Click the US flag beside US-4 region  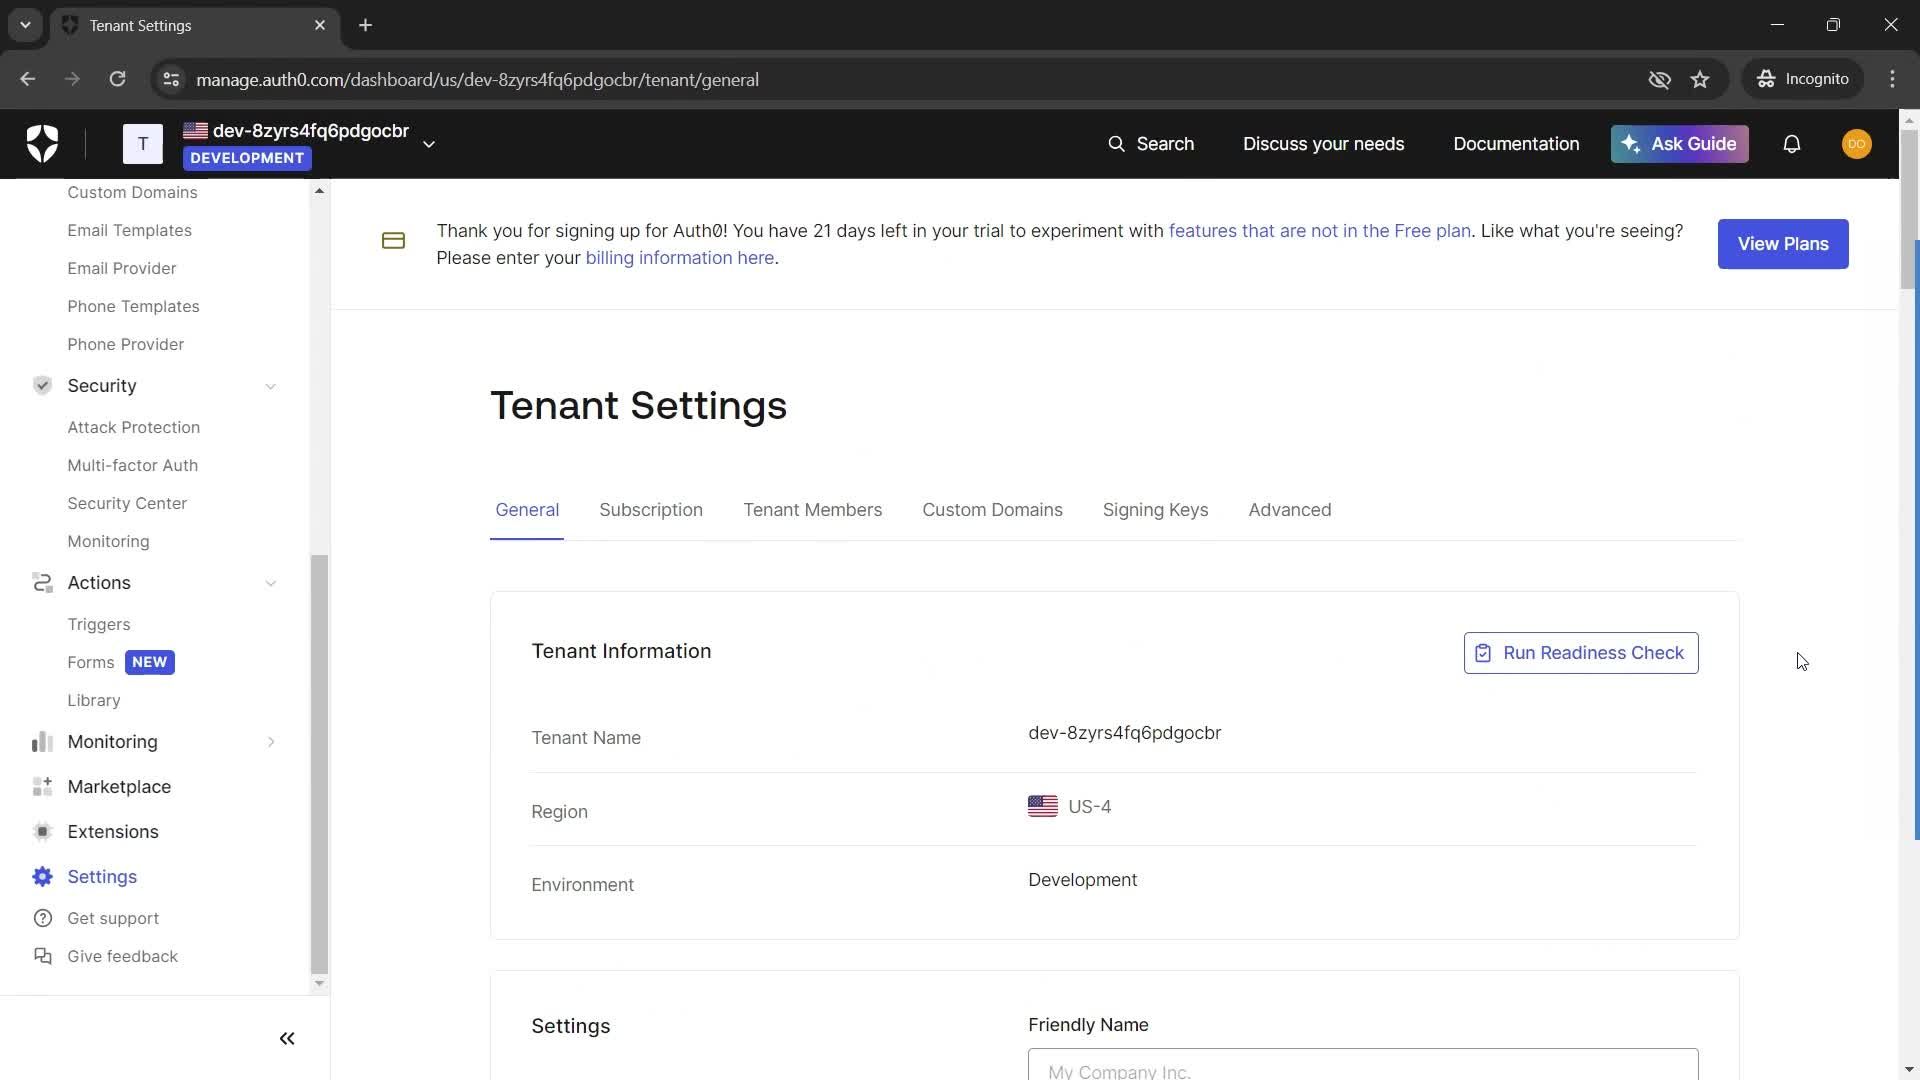(1042, 806)
